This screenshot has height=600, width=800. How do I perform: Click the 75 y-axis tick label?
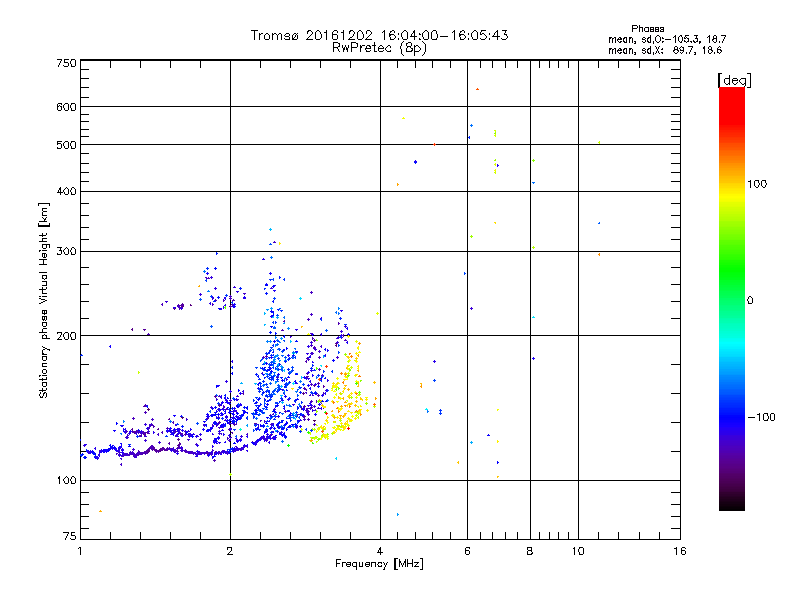(x=70, y=536)
